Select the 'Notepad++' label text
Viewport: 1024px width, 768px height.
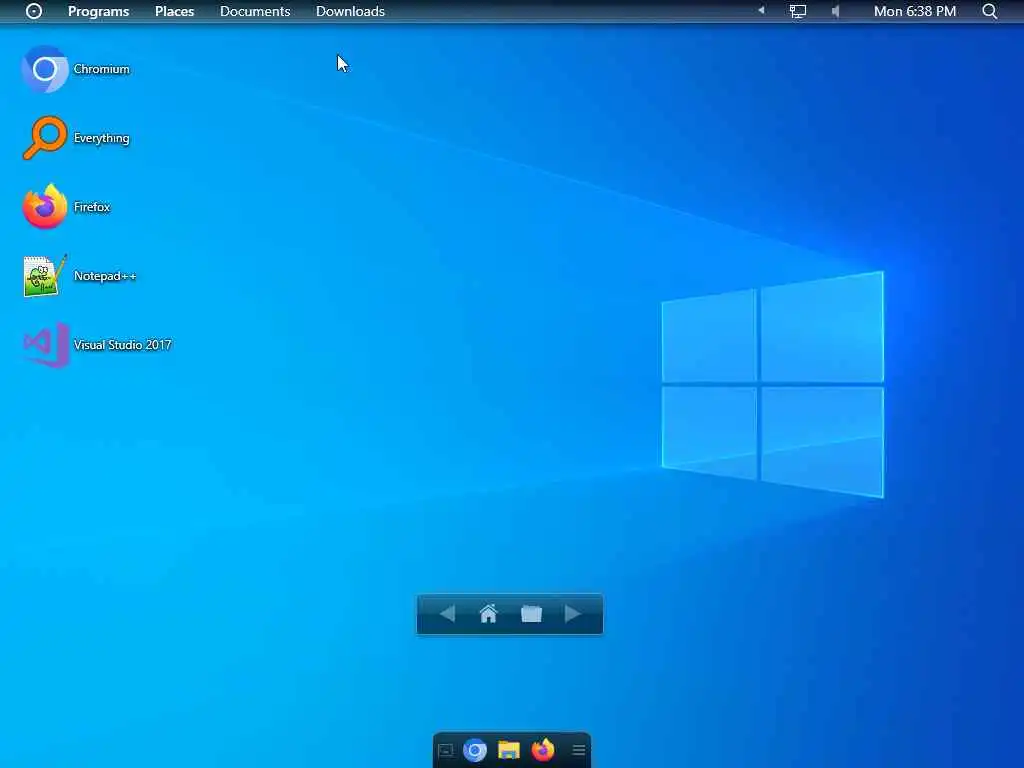[105, 276]
